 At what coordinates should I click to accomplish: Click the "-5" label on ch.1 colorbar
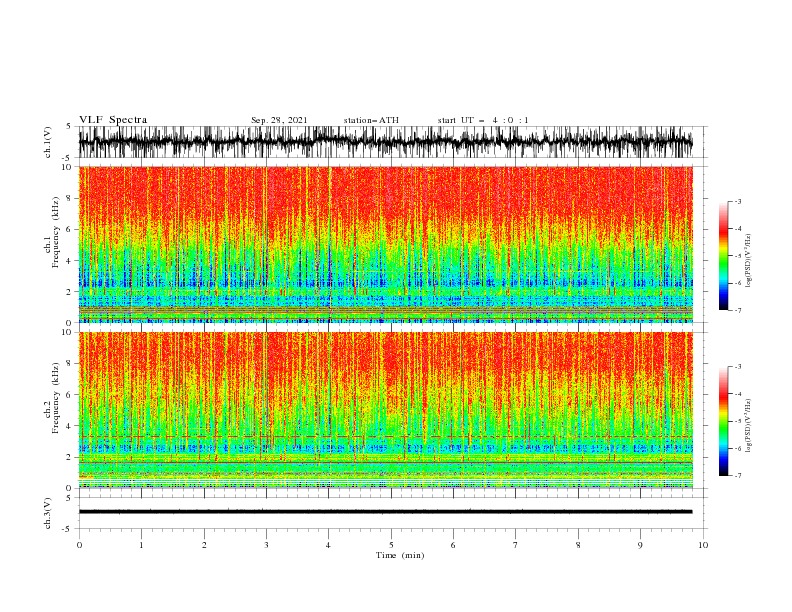[738, 256]
